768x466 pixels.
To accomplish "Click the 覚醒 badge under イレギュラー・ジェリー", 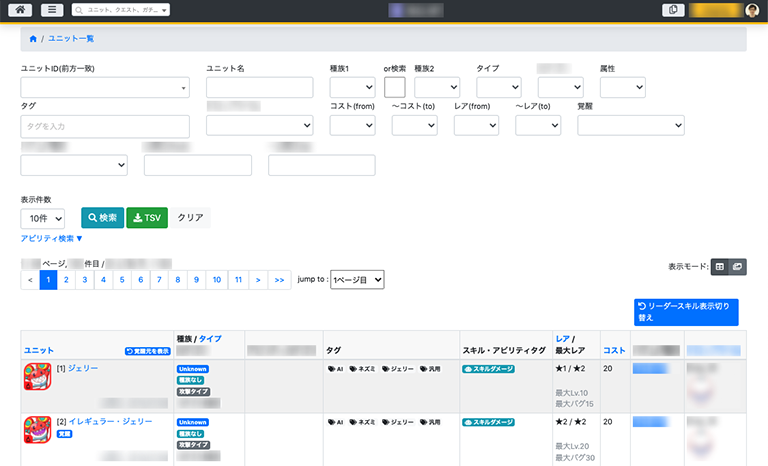I will pos(64,434).
